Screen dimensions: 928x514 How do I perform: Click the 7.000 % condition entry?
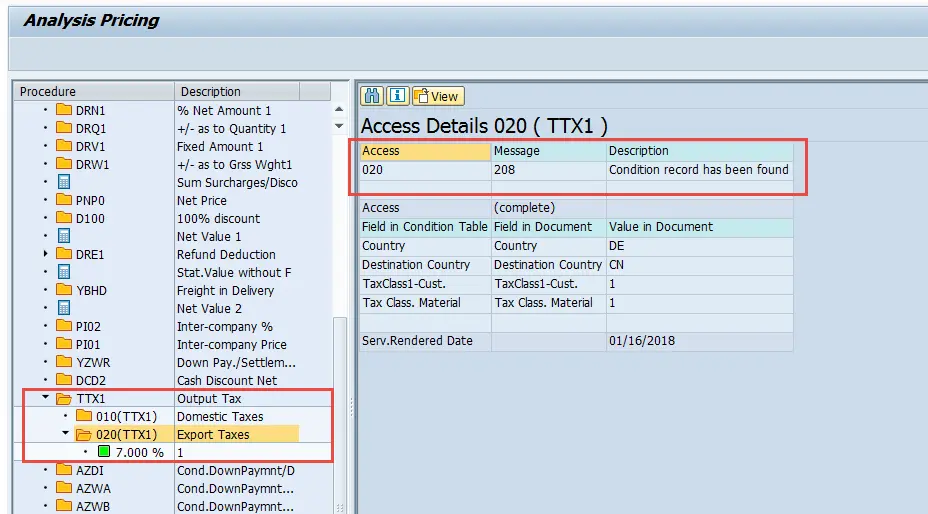[x=140, y=452]
